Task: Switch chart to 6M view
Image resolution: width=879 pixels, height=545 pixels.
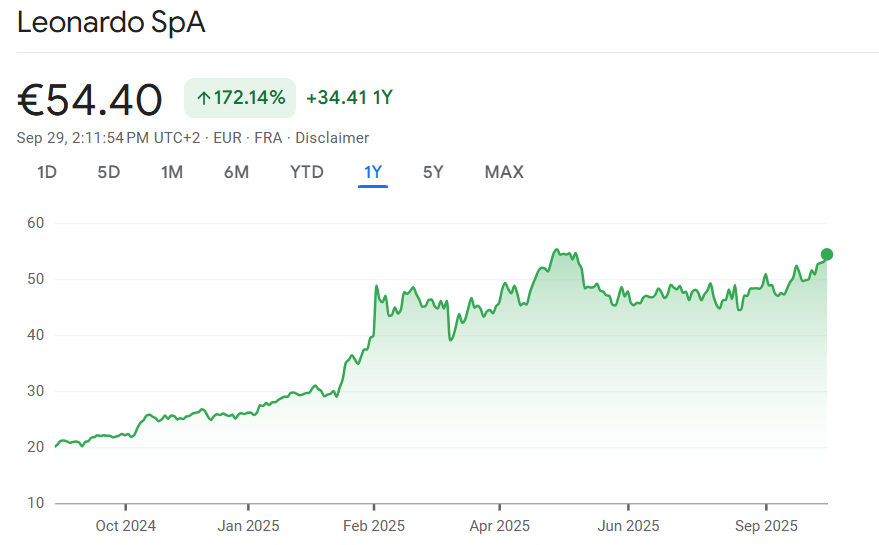Action: point(236,172)
